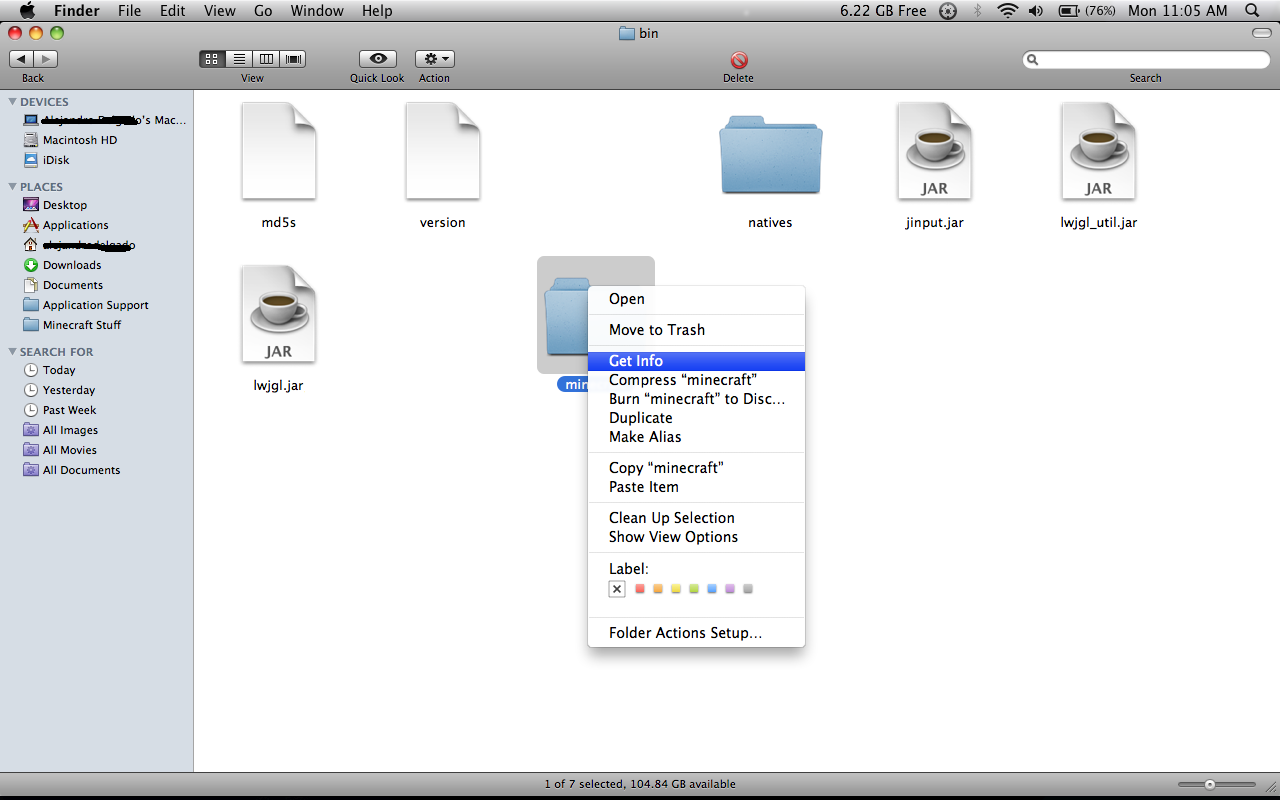Go forward with the Forward arrow button
The image size is (1280, 800).
tap(46, 59)
